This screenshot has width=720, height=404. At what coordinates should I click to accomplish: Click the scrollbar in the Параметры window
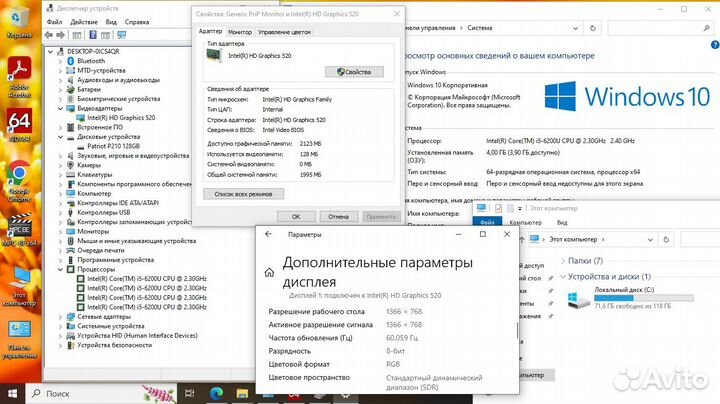pyautogui.click(x=518, y=330)
